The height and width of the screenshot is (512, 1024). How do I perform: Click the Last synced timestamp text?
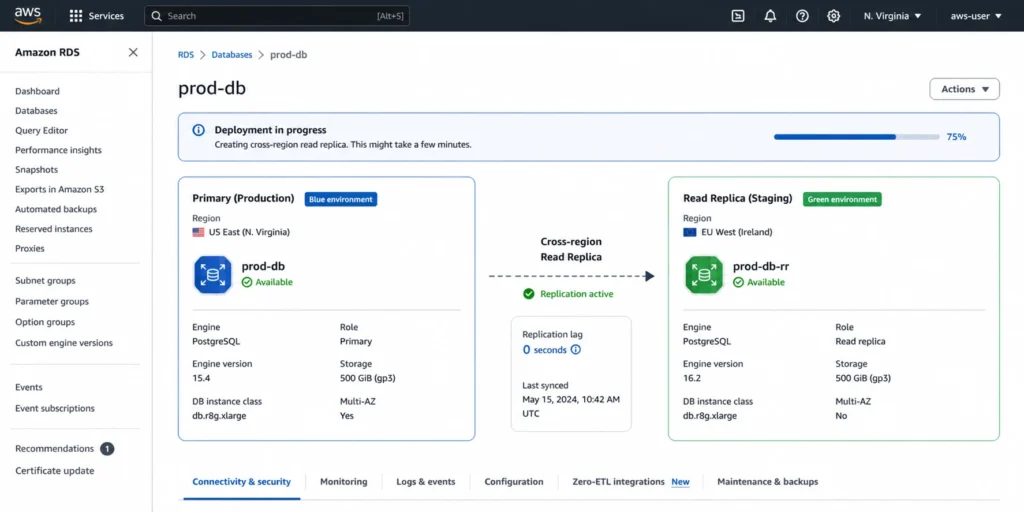pyautogui.click(x=571, y=406)
